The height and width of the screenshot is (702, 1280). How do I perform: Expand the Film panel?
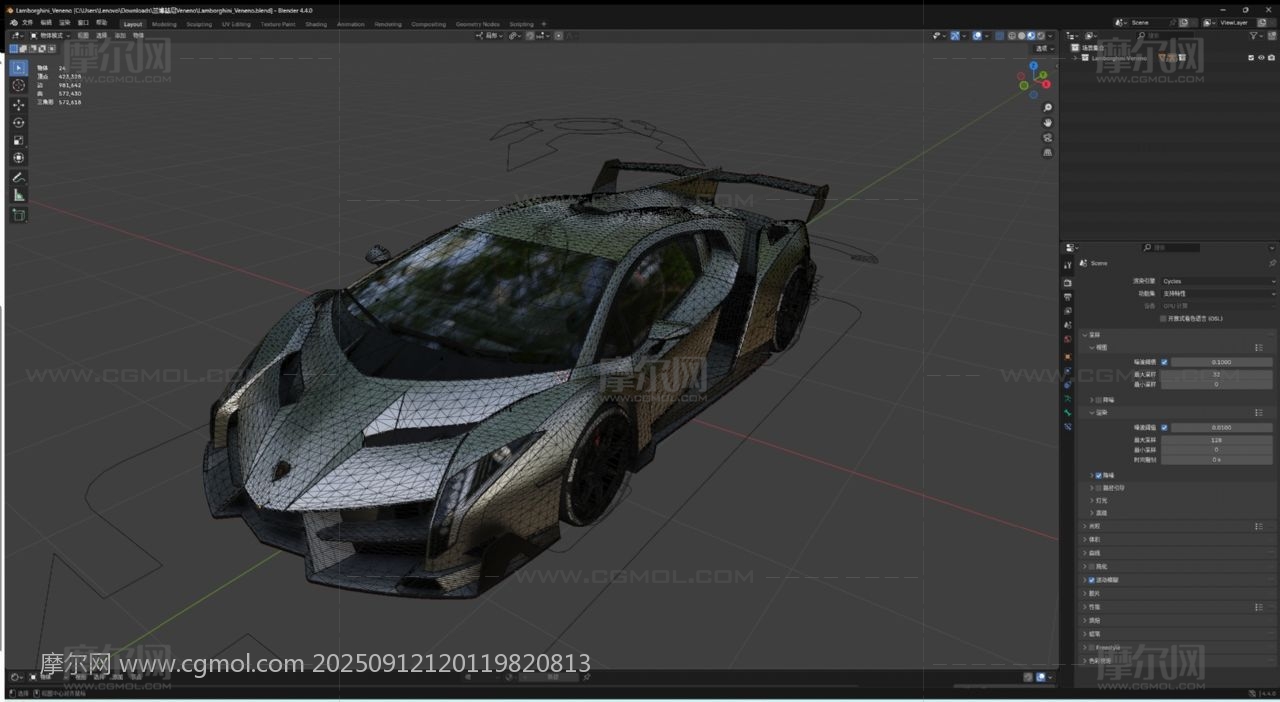(1085, 594)
